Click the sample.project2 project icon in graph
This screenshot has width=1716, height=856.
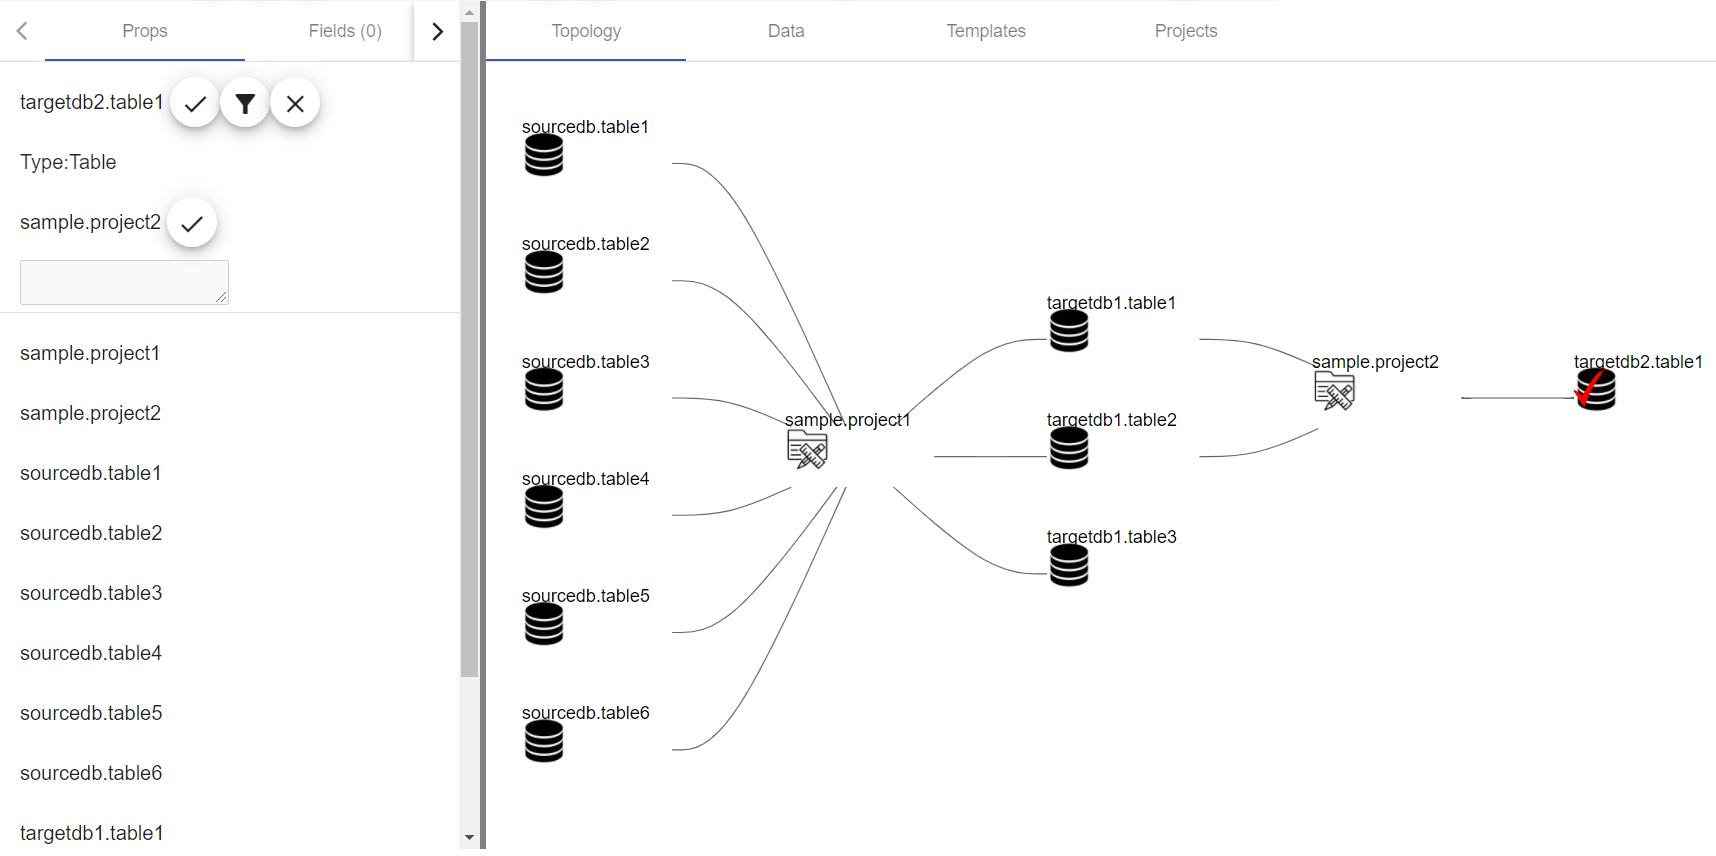coord(1334,391)
